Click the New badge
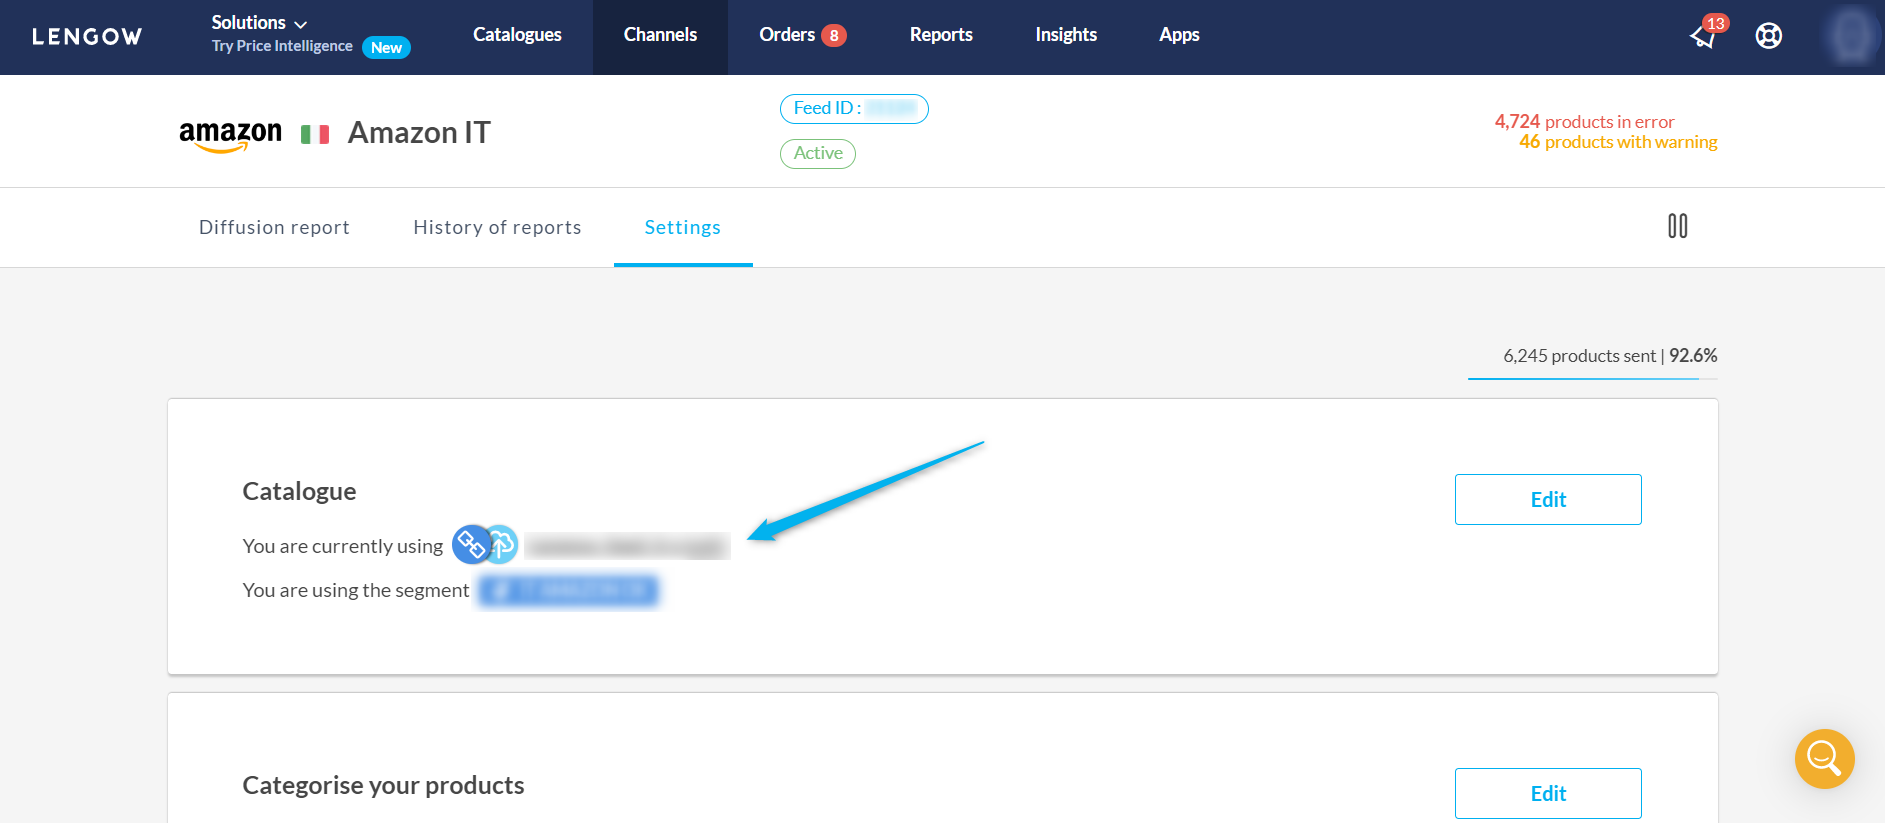 (x=386, y=47)
